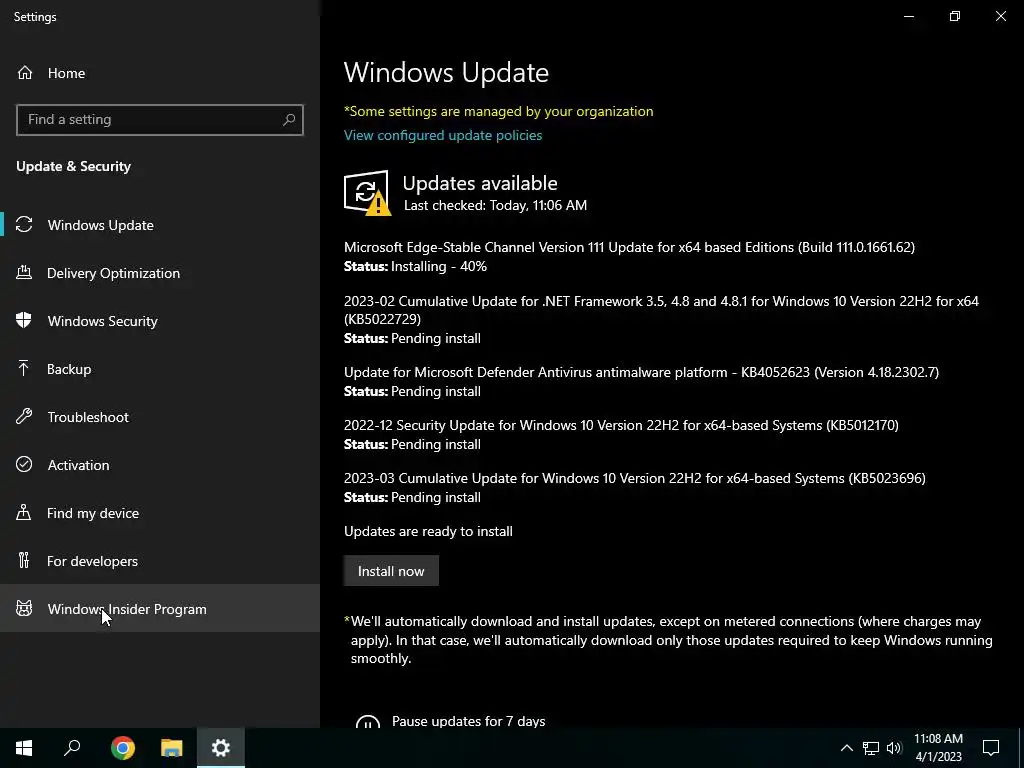Launch Google Chrome from the taskbar
The width and height of the screenshot is (1024, 768).
pos(123,748)
